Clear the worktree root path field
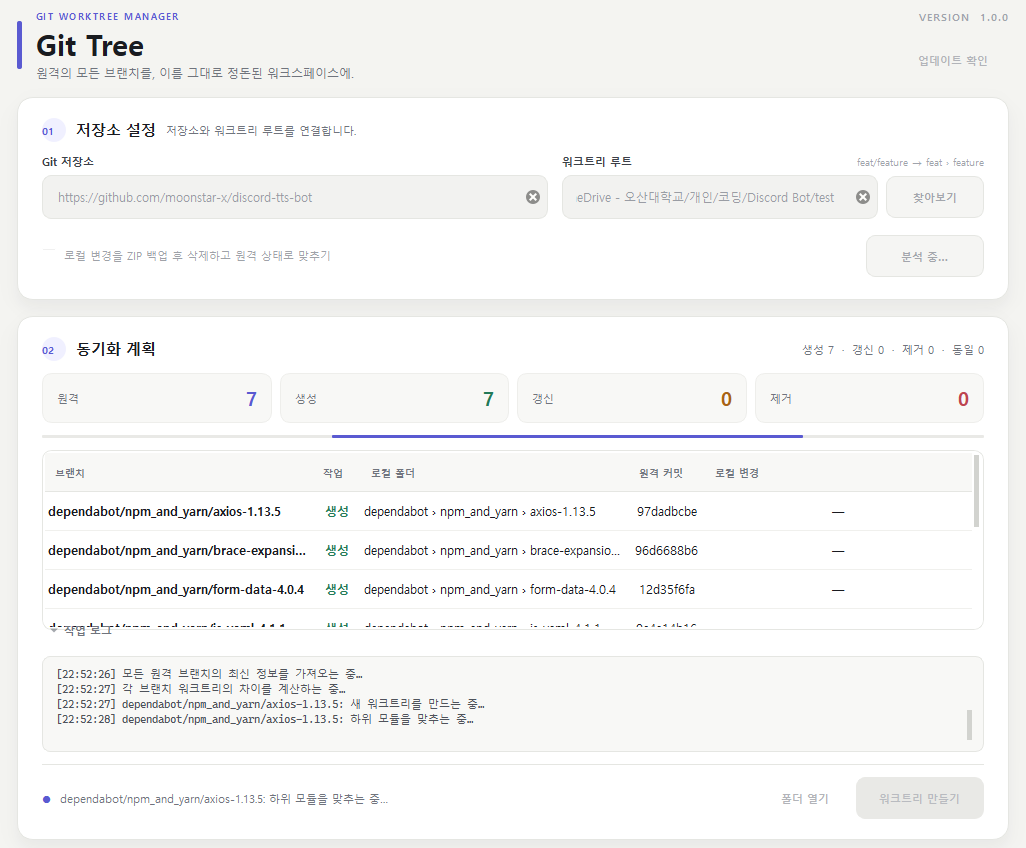Viewport: 1026px width, 848px height. coord(863,197)
